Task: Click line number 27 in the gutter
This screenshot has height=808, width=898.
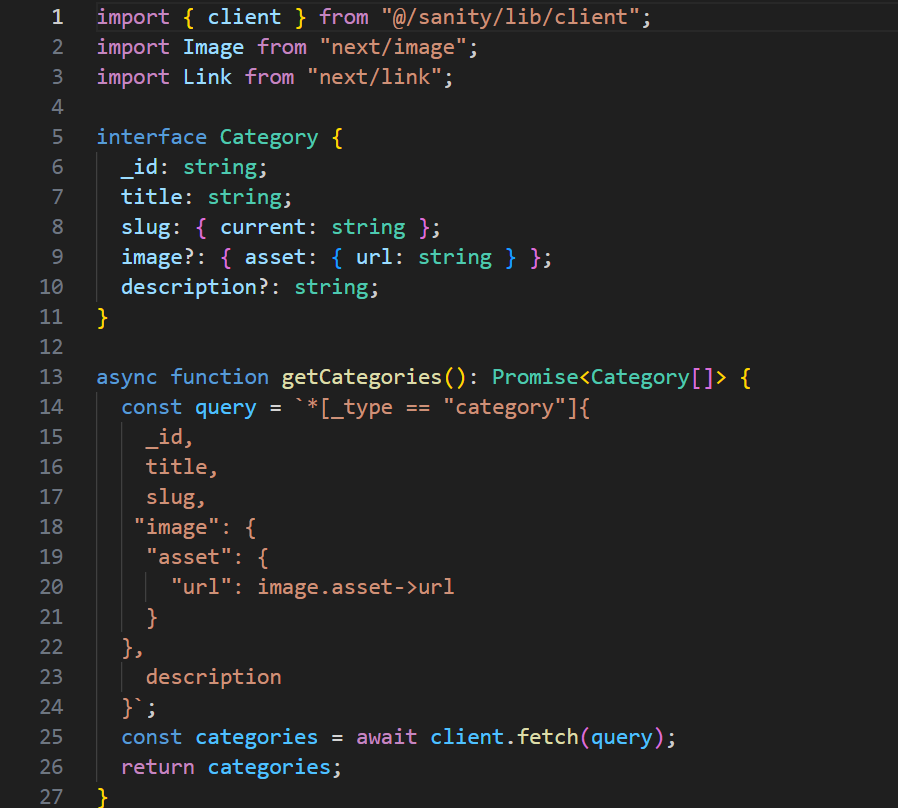Action: [51, 796]
